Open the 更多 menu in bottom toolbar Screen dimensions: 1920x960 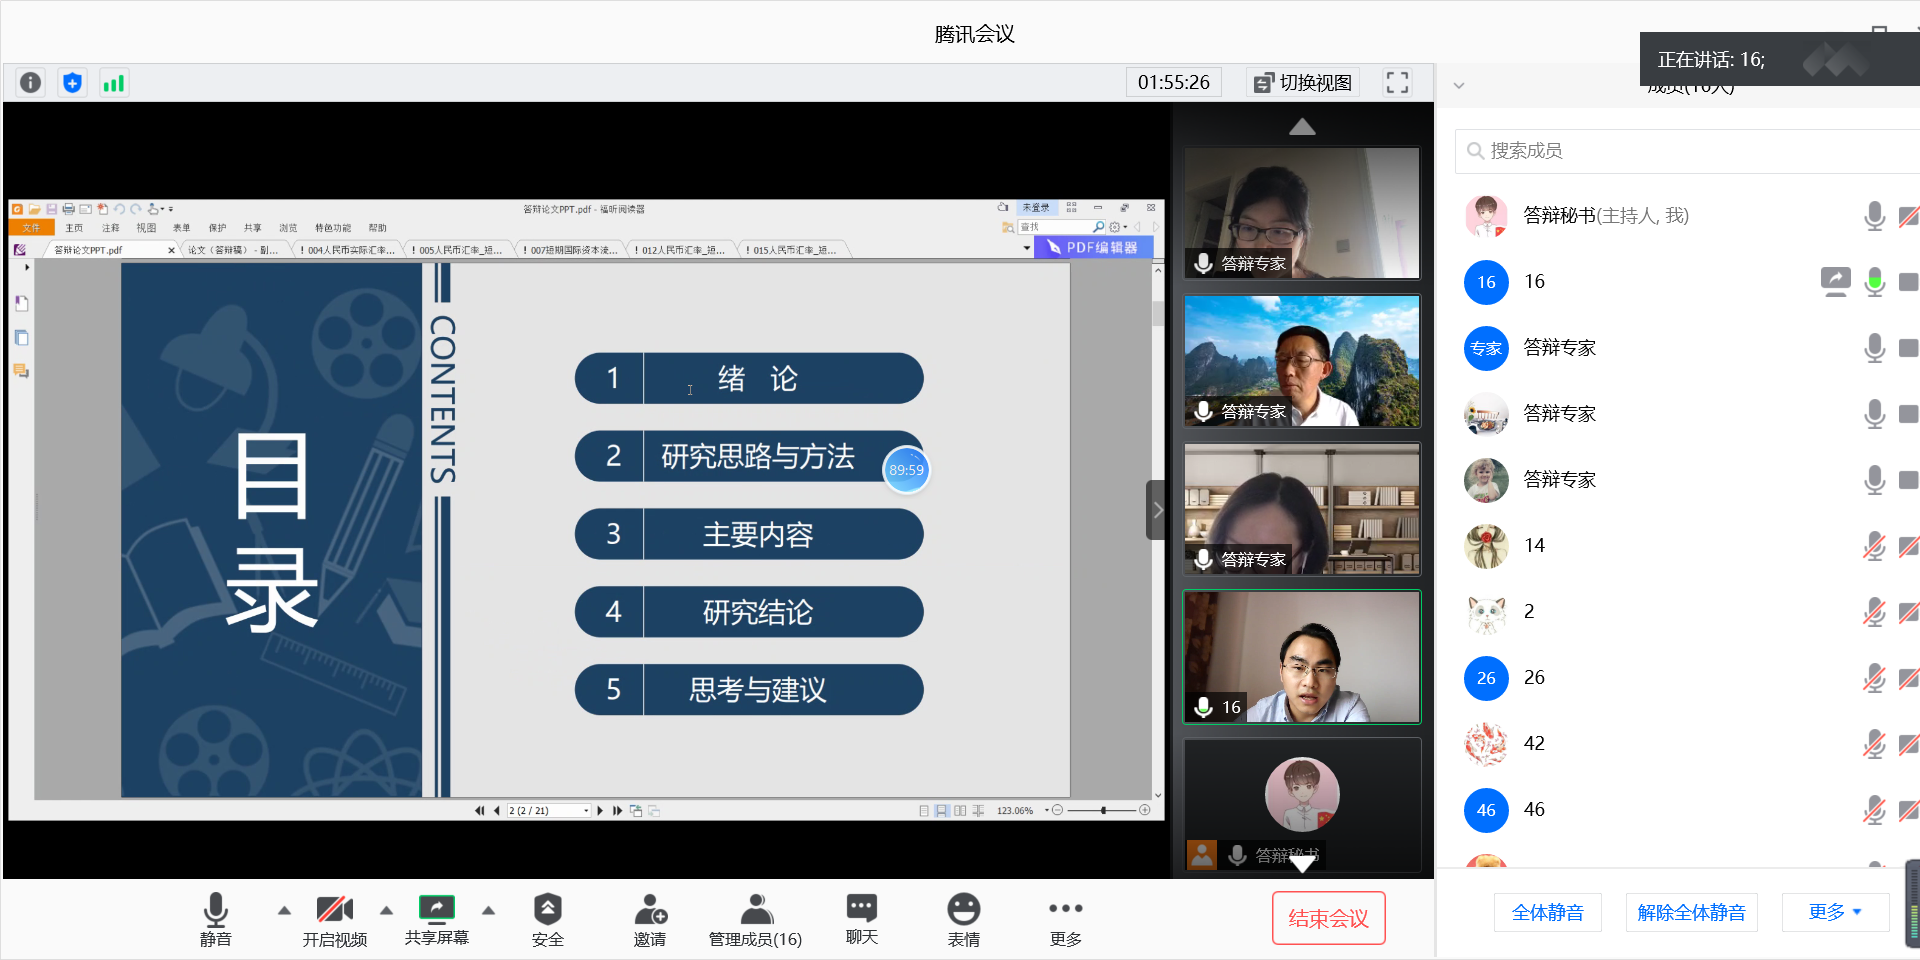point(1065,919)
